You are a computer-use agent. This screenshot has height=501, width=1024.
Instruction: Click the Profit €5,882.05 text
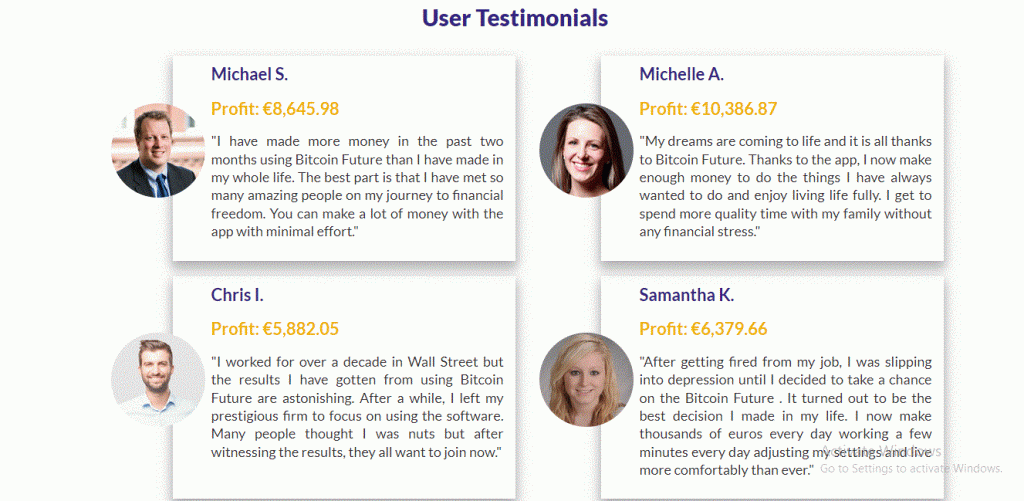(275, 329)
